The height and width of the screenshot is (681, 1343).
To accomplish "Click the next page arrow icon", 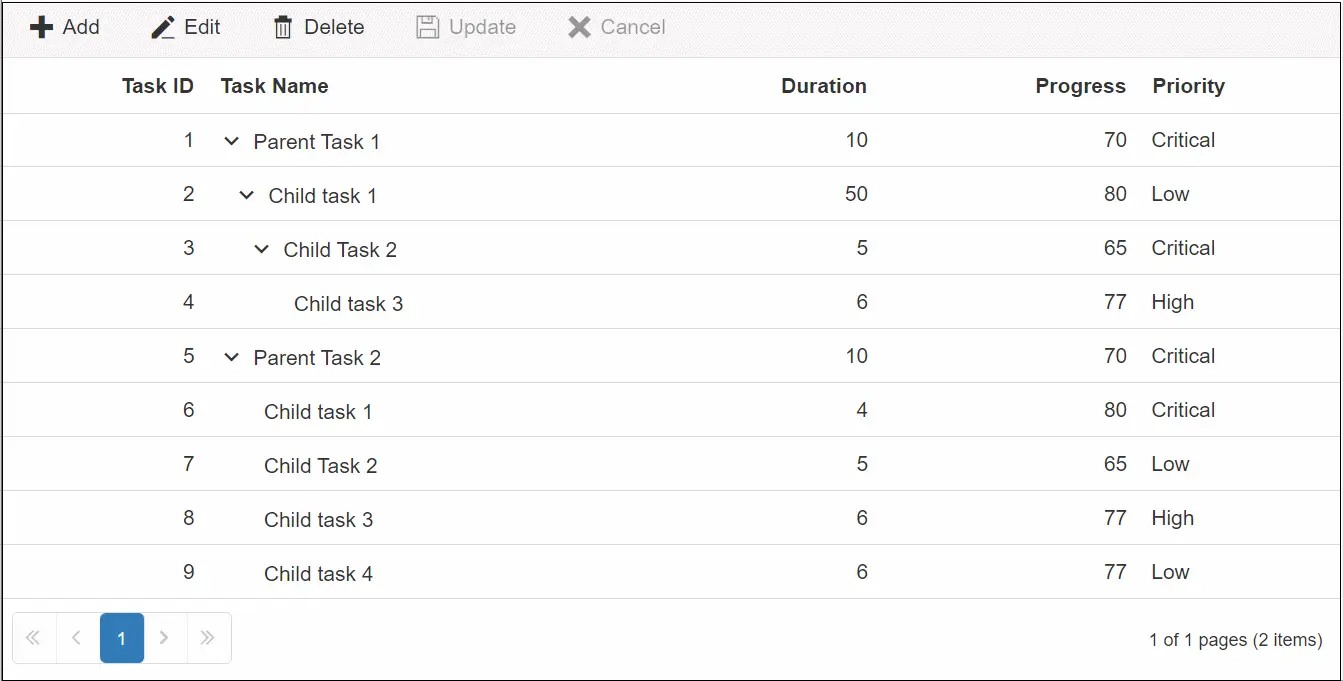I will point(164,637).
